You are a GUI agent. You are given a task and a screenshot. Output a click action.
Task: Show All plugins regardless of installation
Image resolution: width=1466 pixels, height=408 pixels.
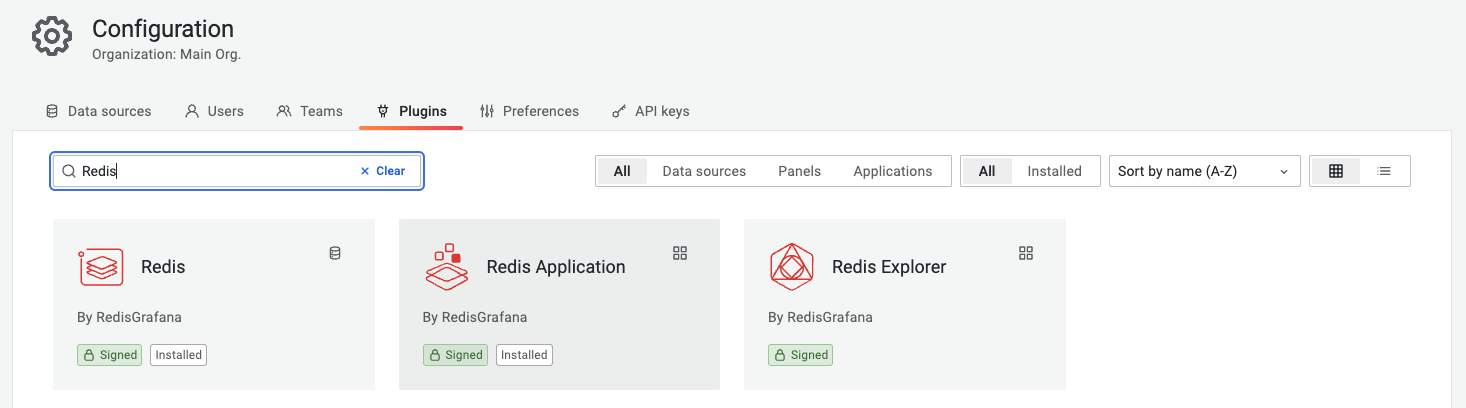(987, 171)
